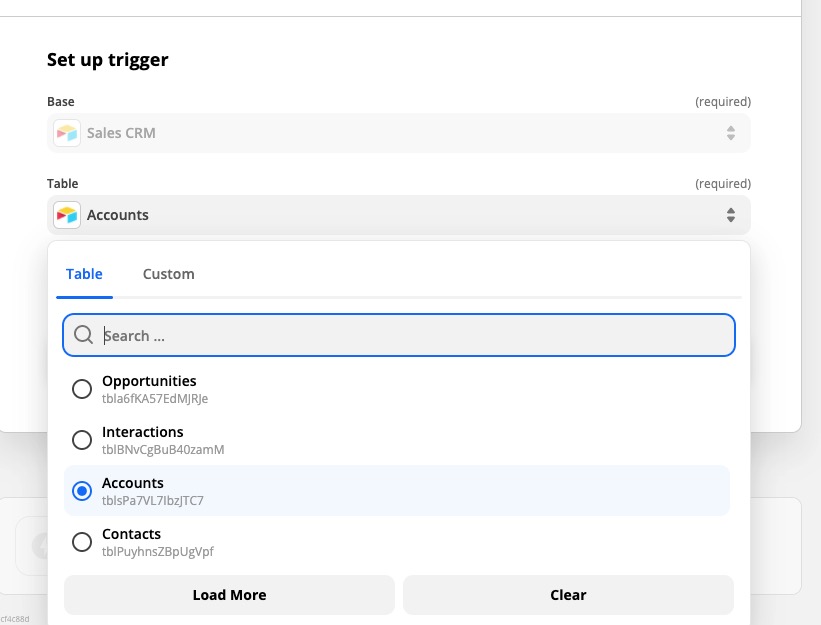Click table ID tblBNvCgBuB40zamM

click(163, 450)
